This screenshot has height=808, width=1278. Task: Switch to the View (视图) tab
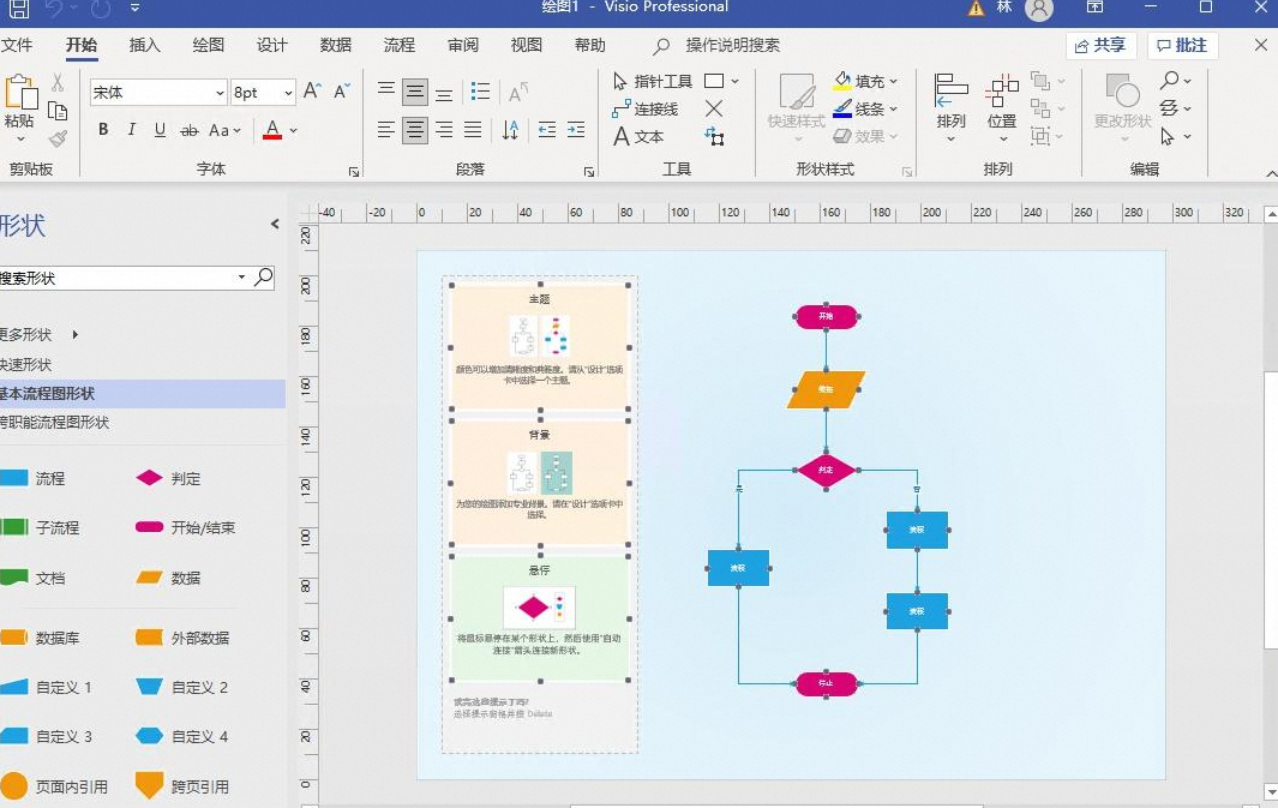(x=526, y=45)
